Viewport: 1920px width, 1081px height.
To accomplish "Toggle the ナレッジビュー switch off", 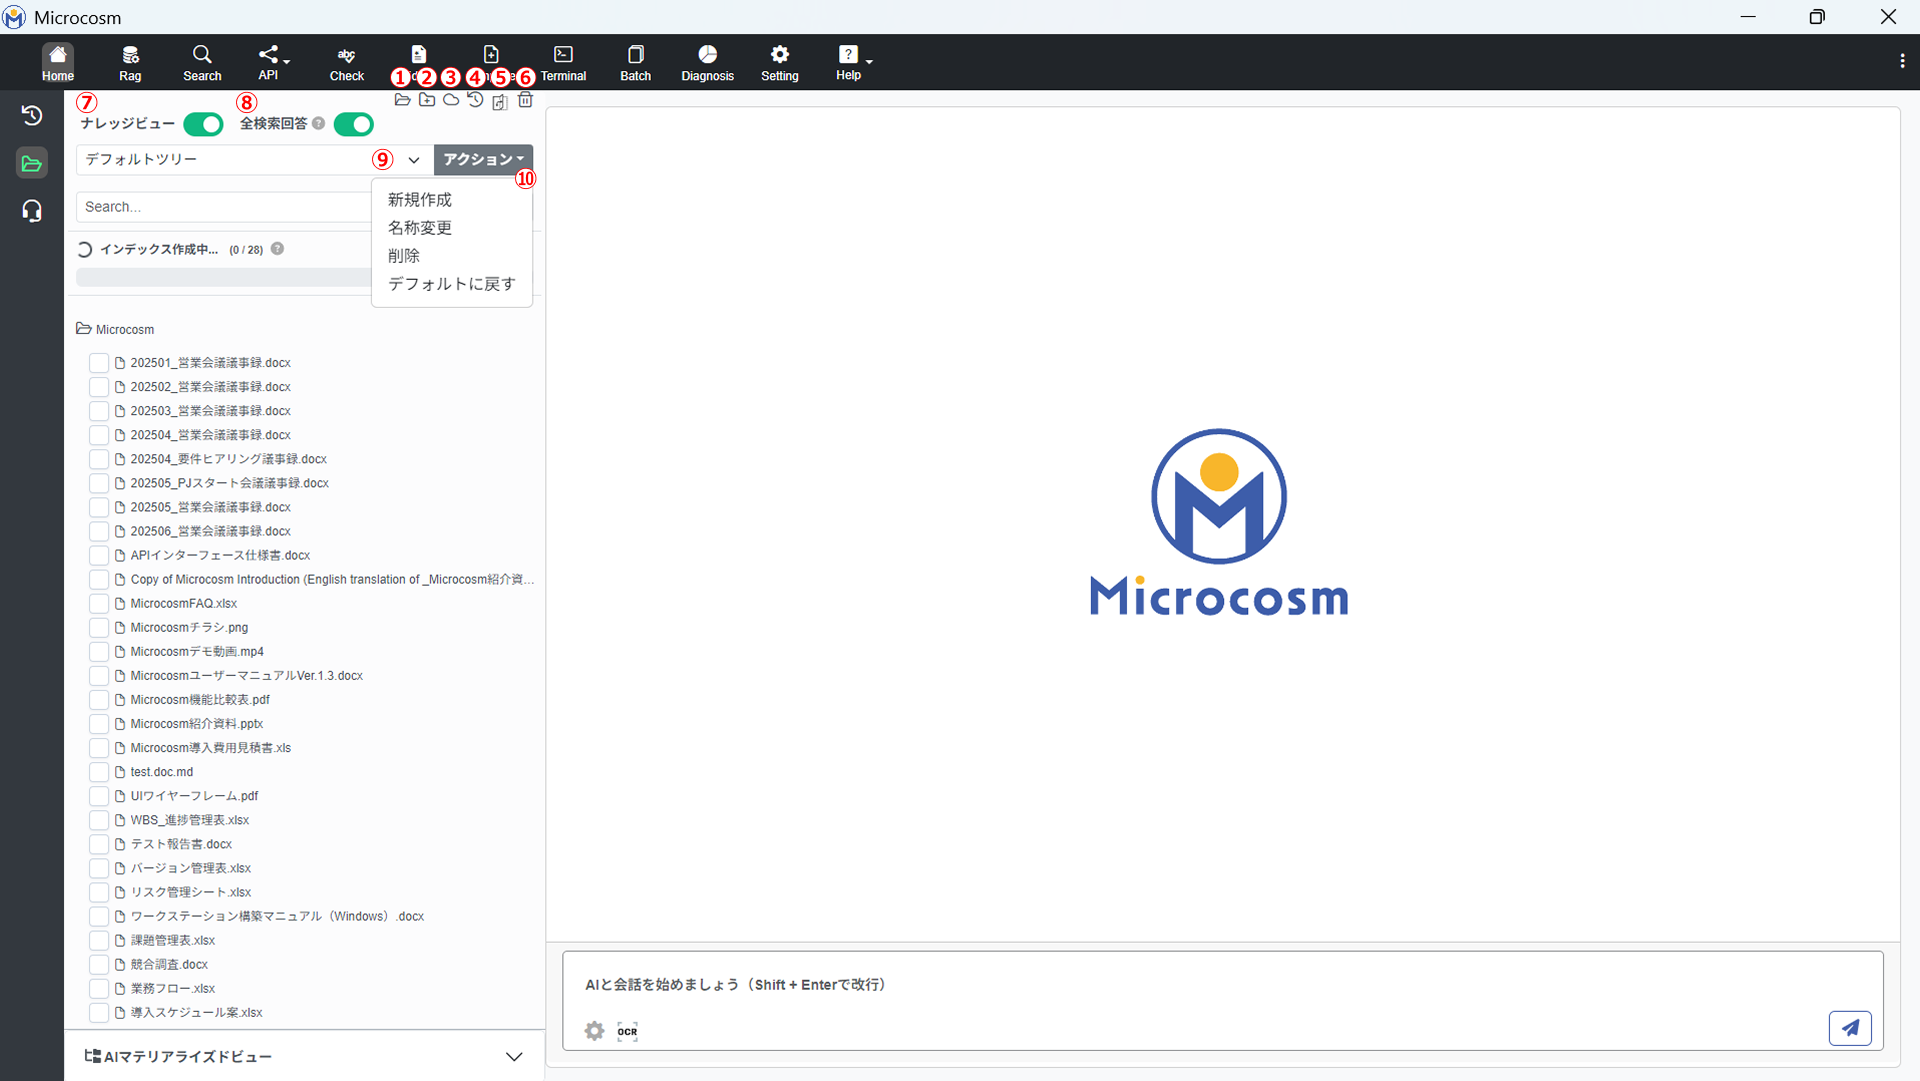I will click(x=203, y=124).
